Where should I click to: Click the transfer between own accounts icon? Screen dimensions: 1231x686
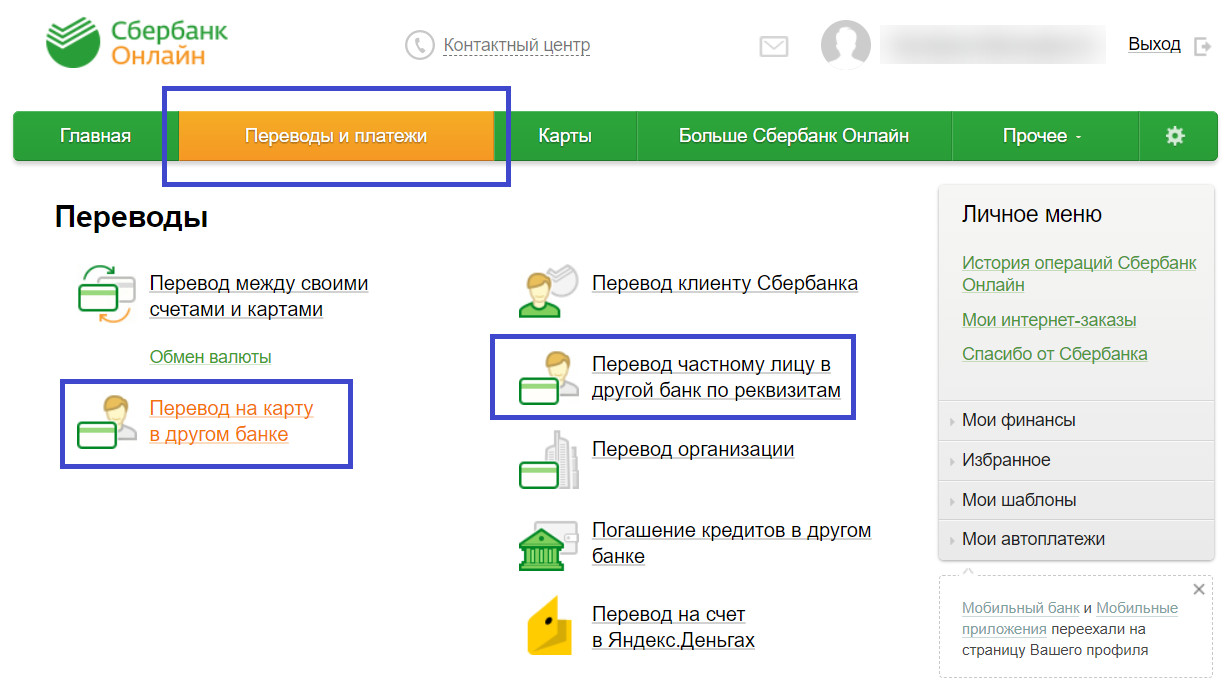(105, 294)
